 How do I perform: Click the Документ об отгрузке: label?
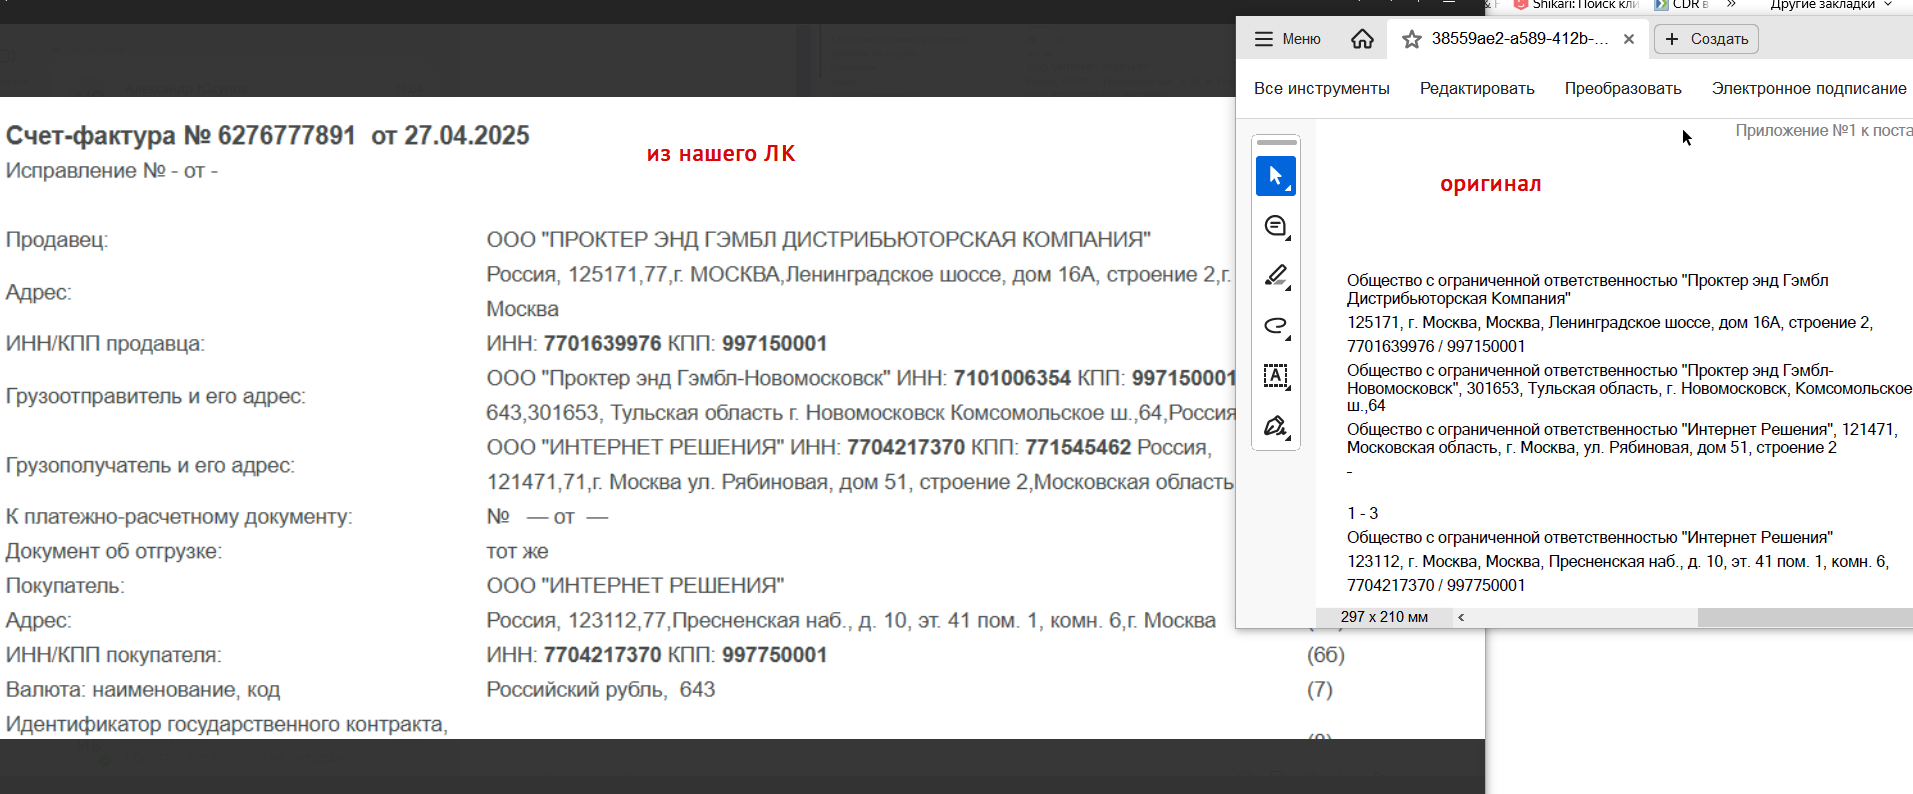click(114, 551)
